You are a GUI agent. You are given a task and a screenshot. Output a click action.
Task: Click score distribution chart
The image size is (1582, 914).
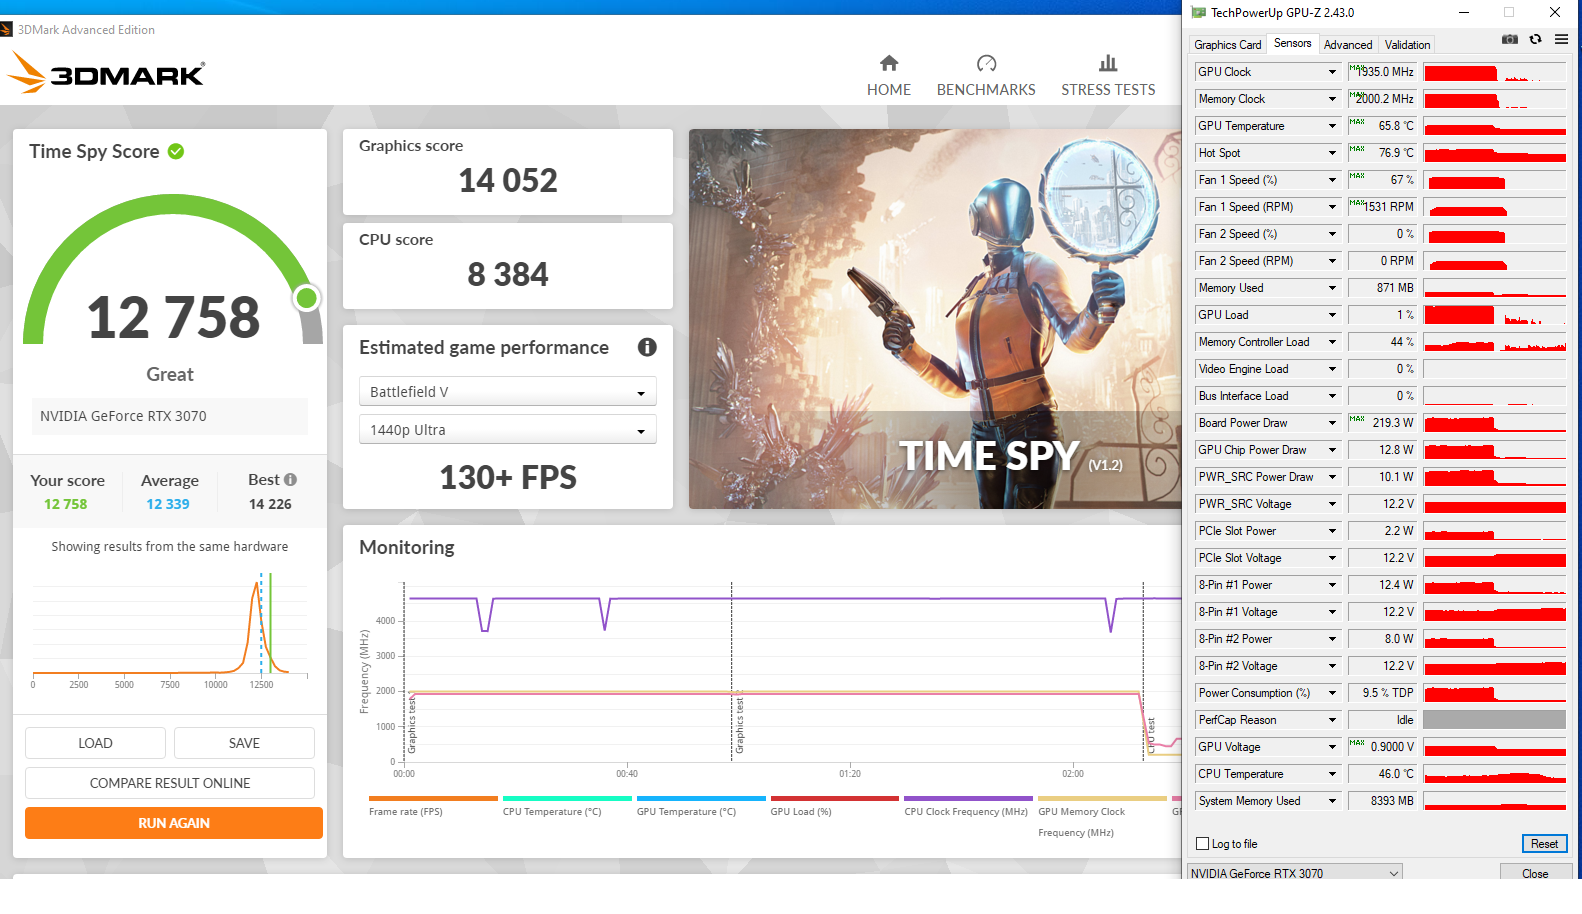(x=170, y=628)
